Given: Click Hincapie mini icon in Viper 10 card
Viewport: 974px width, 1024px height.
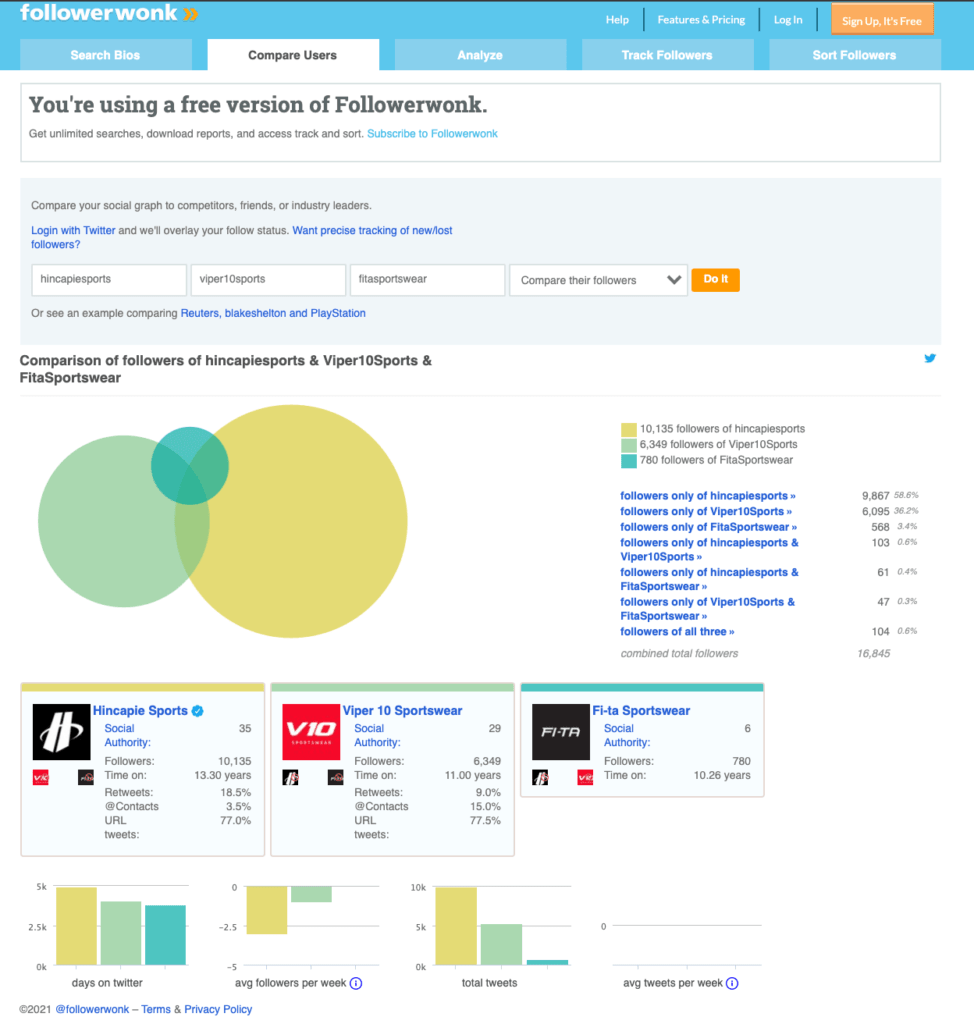Looking at the screenshot, I should pyautogui.click(x=290, y=777).
